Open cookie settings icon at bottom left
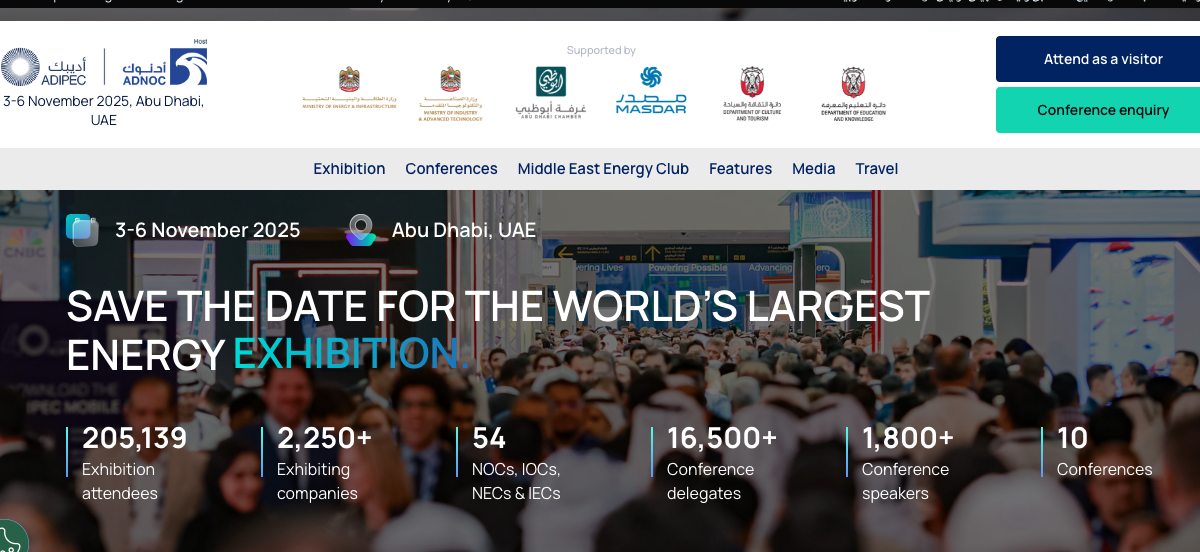1200x552 pixels. click(x=10, y=538)
